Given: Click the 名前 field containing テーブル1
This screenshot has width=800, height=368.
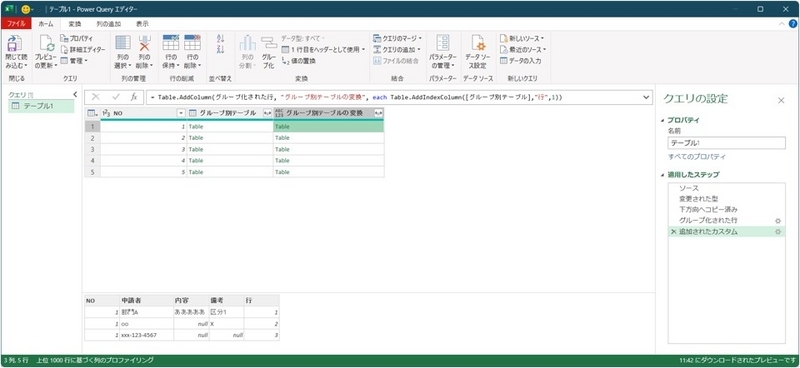Looking at the screenshot, I should click(727, 143).
